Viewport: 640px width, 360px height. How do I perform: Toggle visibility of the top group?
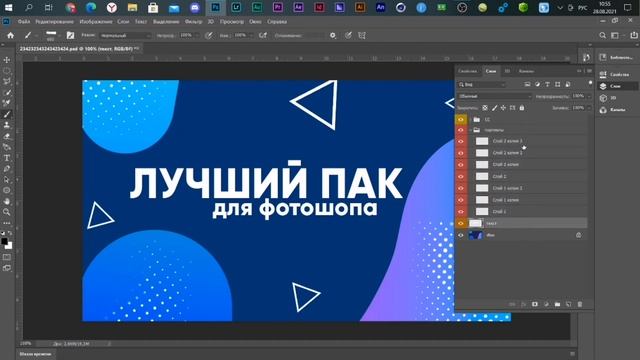[x=461, y=119]
